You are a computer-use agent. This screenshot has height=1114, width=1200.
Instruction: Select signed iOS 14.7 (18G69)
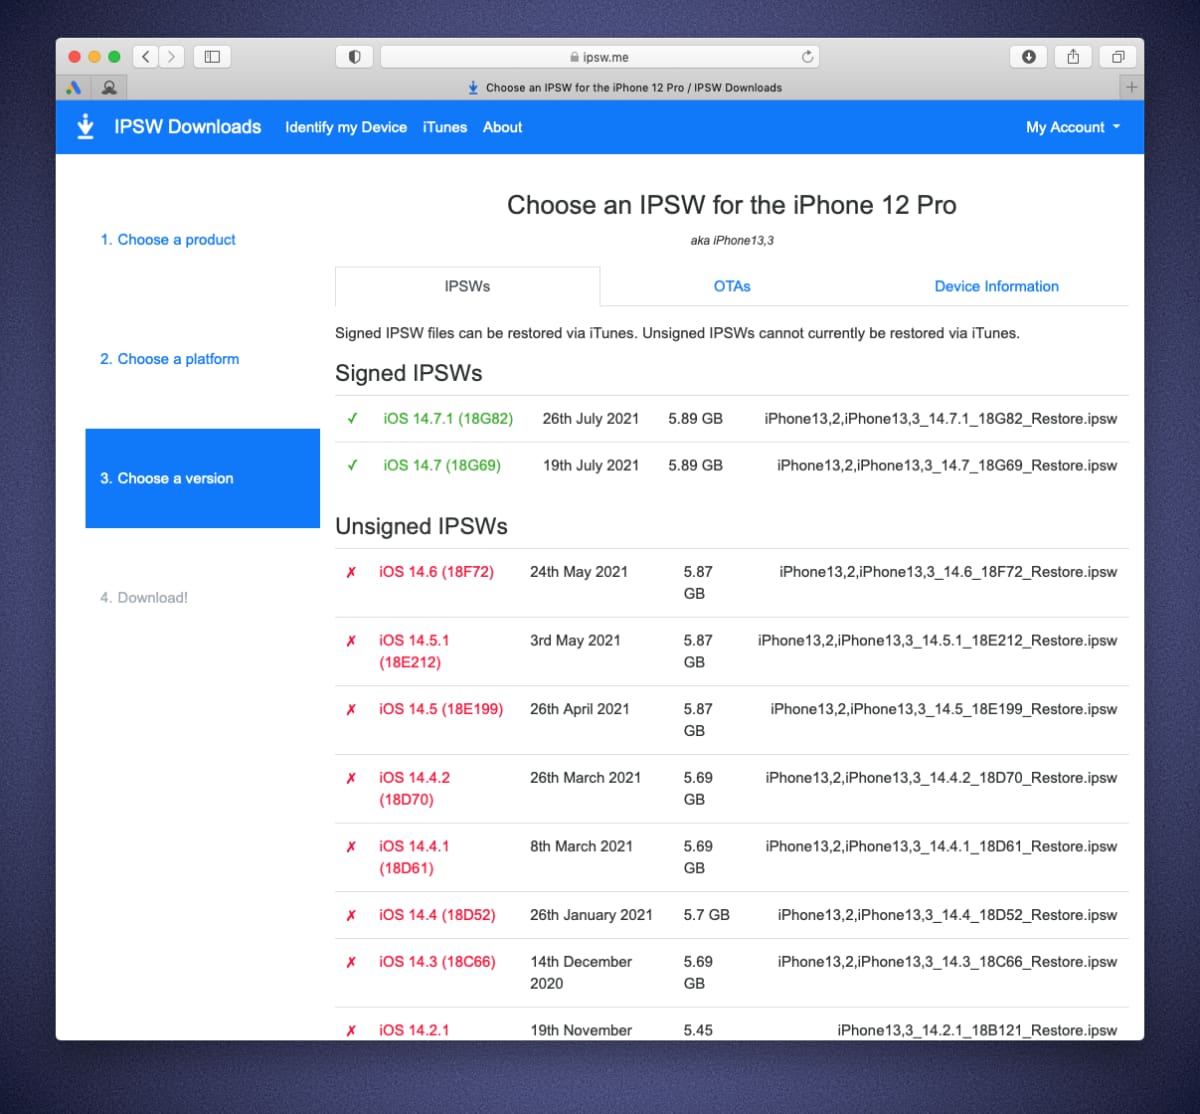point(442,465)
